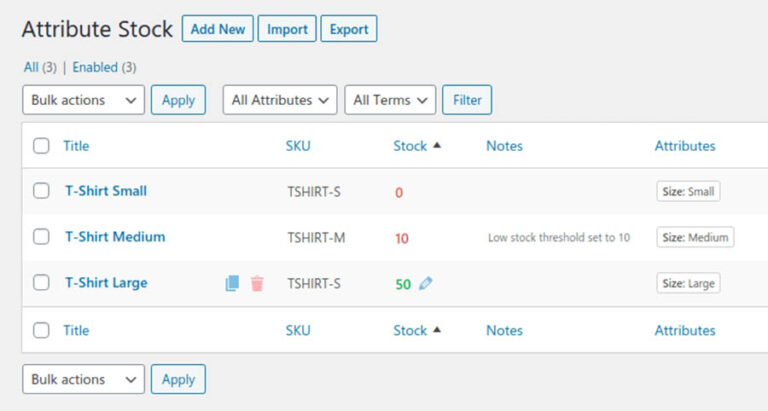Open the top Bulk actions dropdown

(x=83, y=100)
